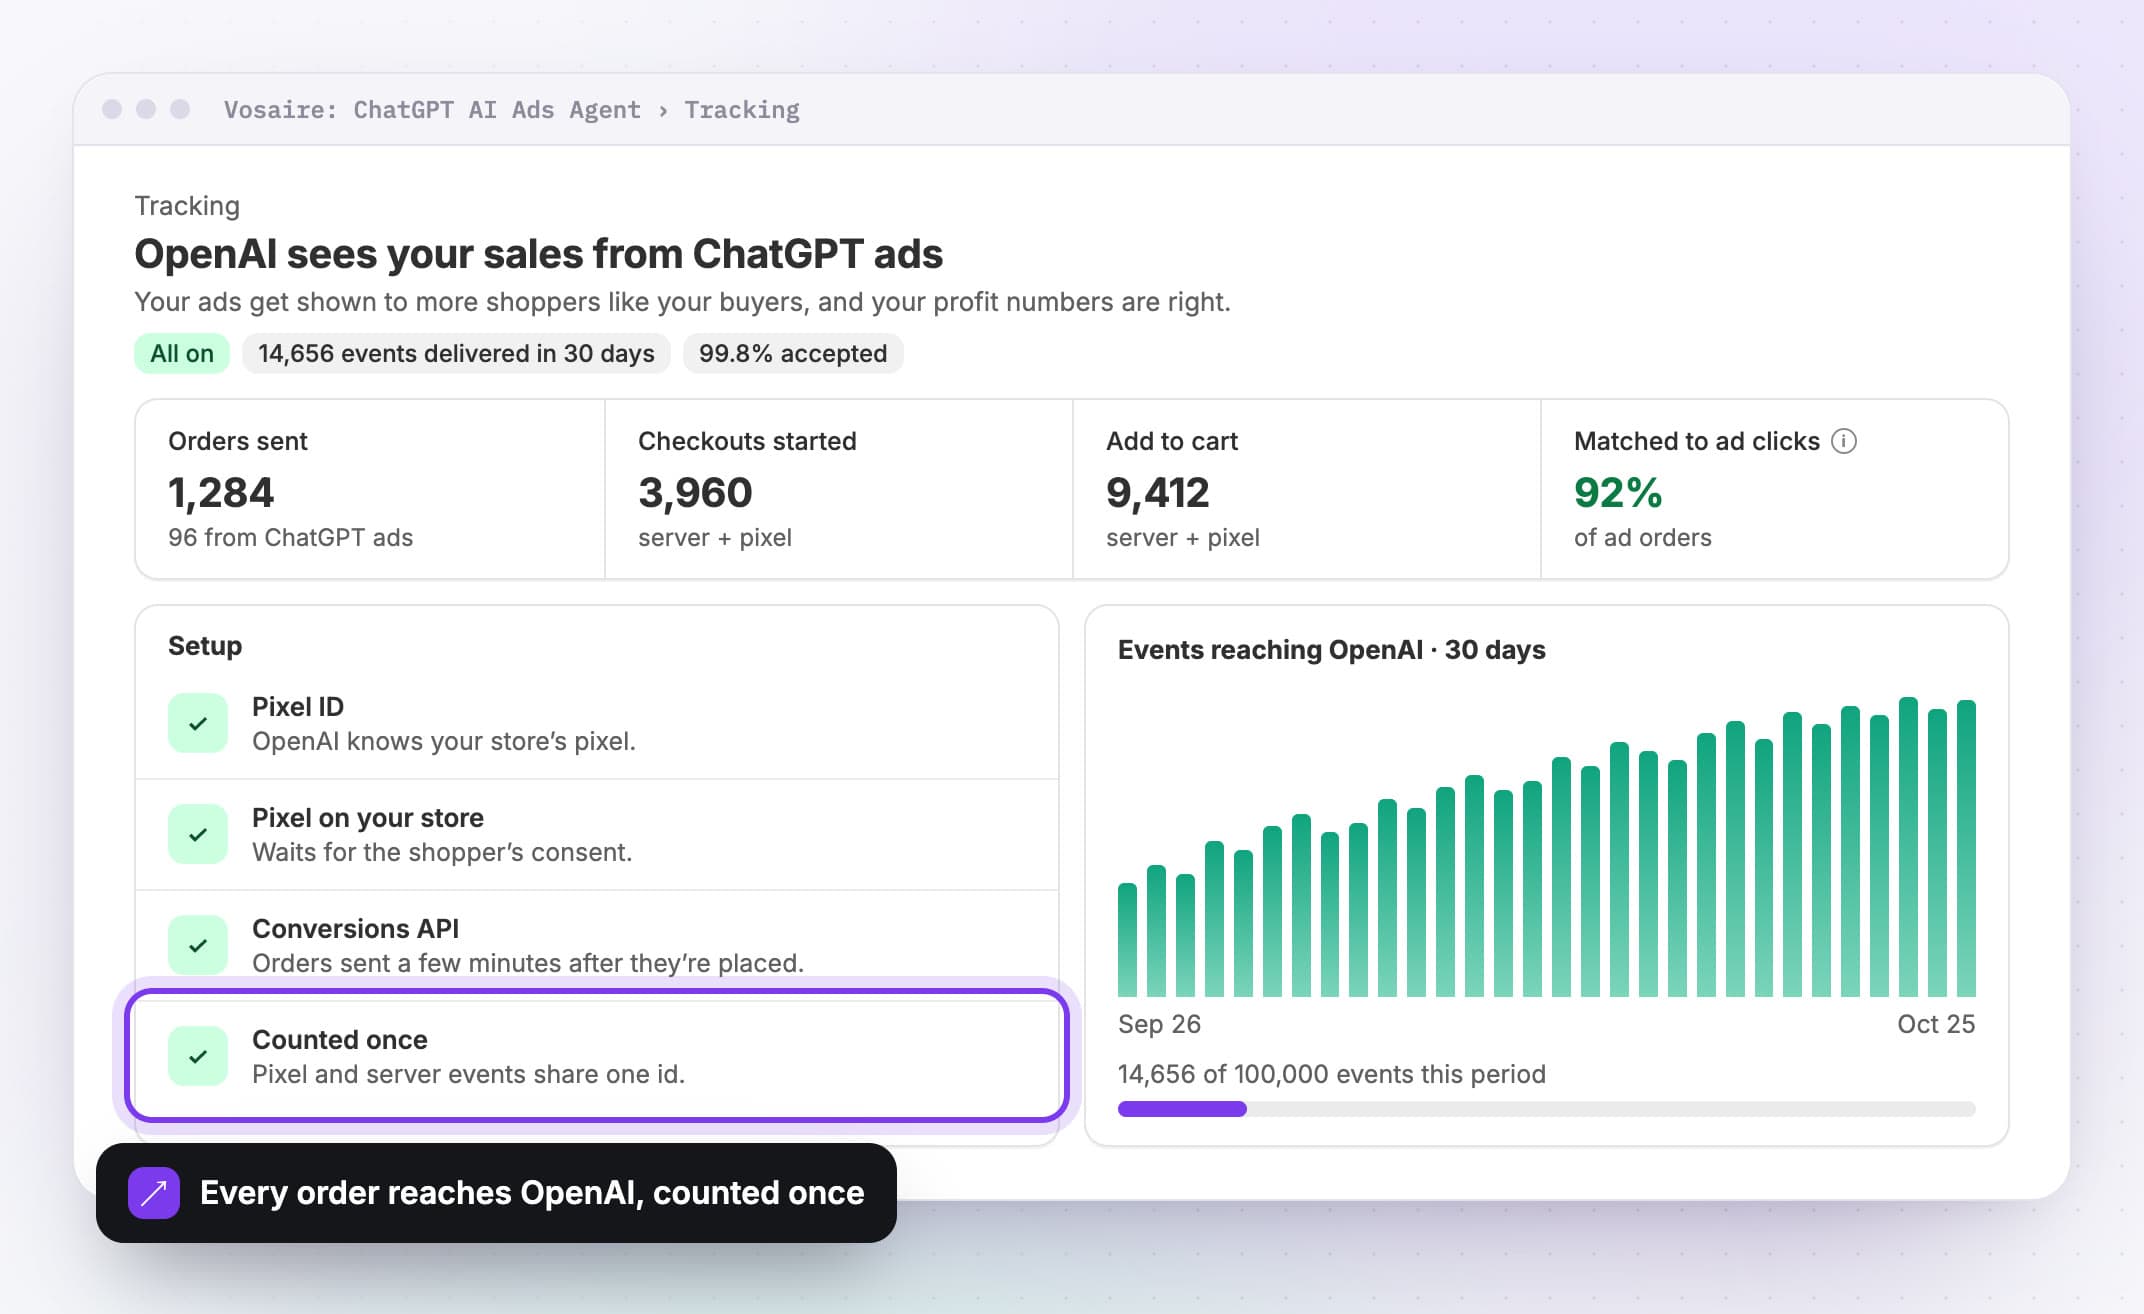The image size is (2144, 1314).
Task: Click the Sep 26 chart axis label
Action: (x=1159, y=1024)
